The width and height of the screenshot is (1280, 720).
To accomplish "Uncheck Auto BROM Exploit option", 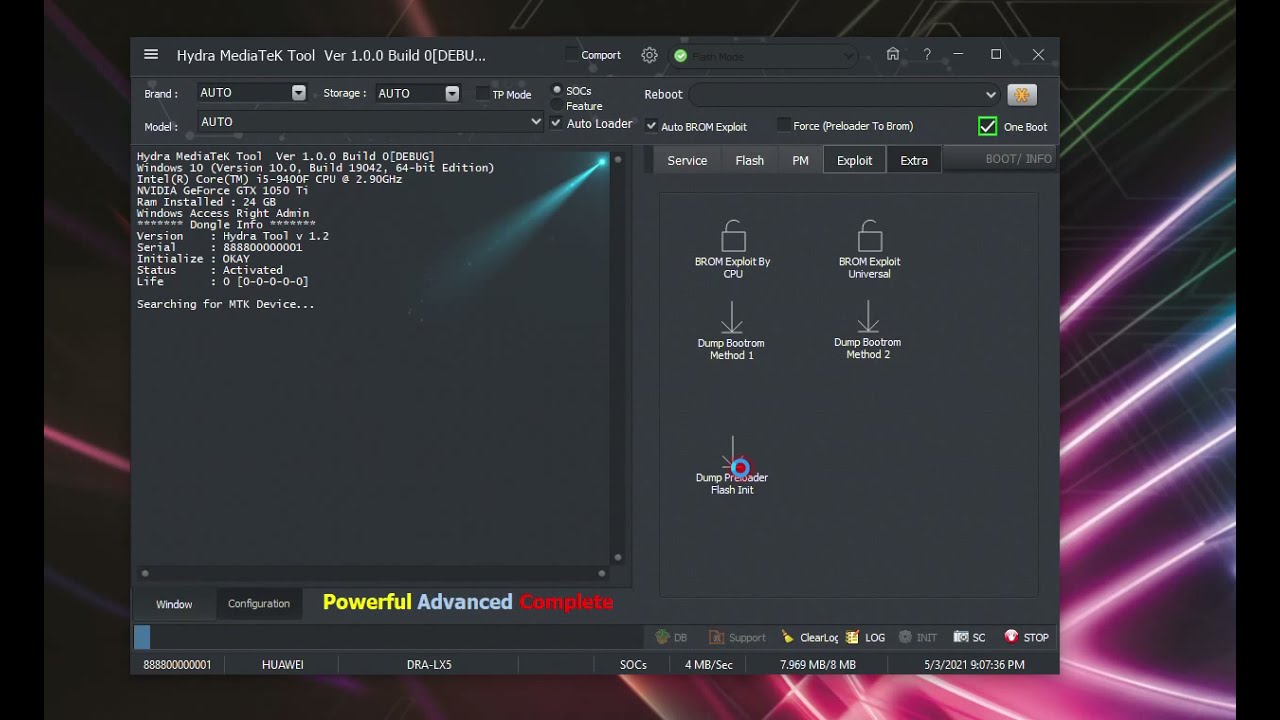I will (652, 126).
